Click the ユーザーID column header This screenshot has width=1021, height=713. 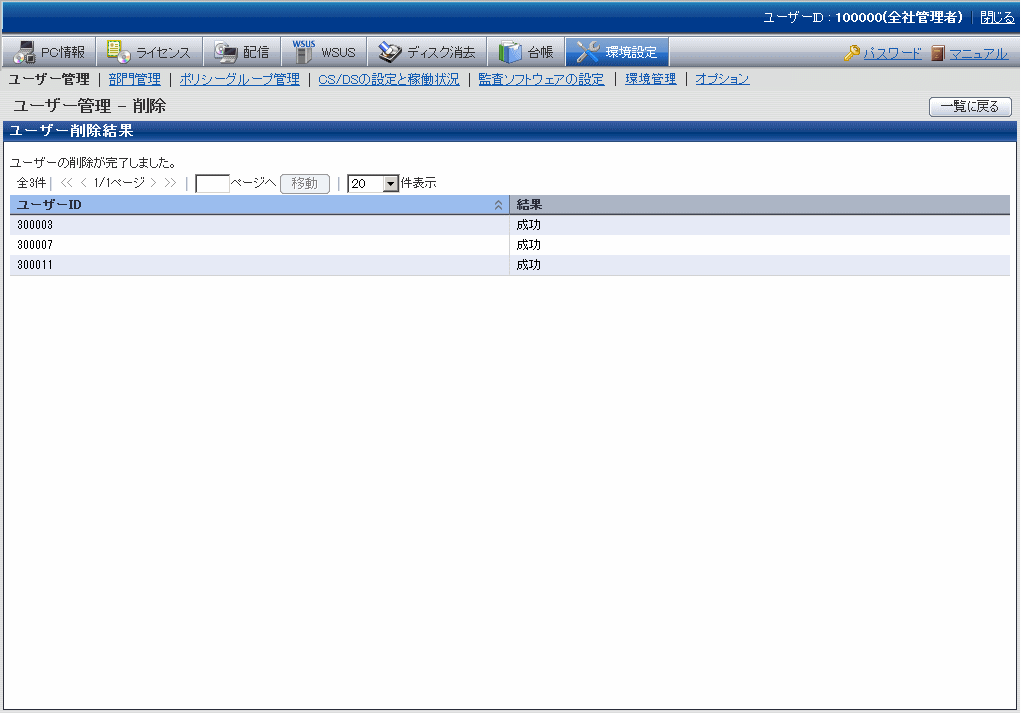259,205
